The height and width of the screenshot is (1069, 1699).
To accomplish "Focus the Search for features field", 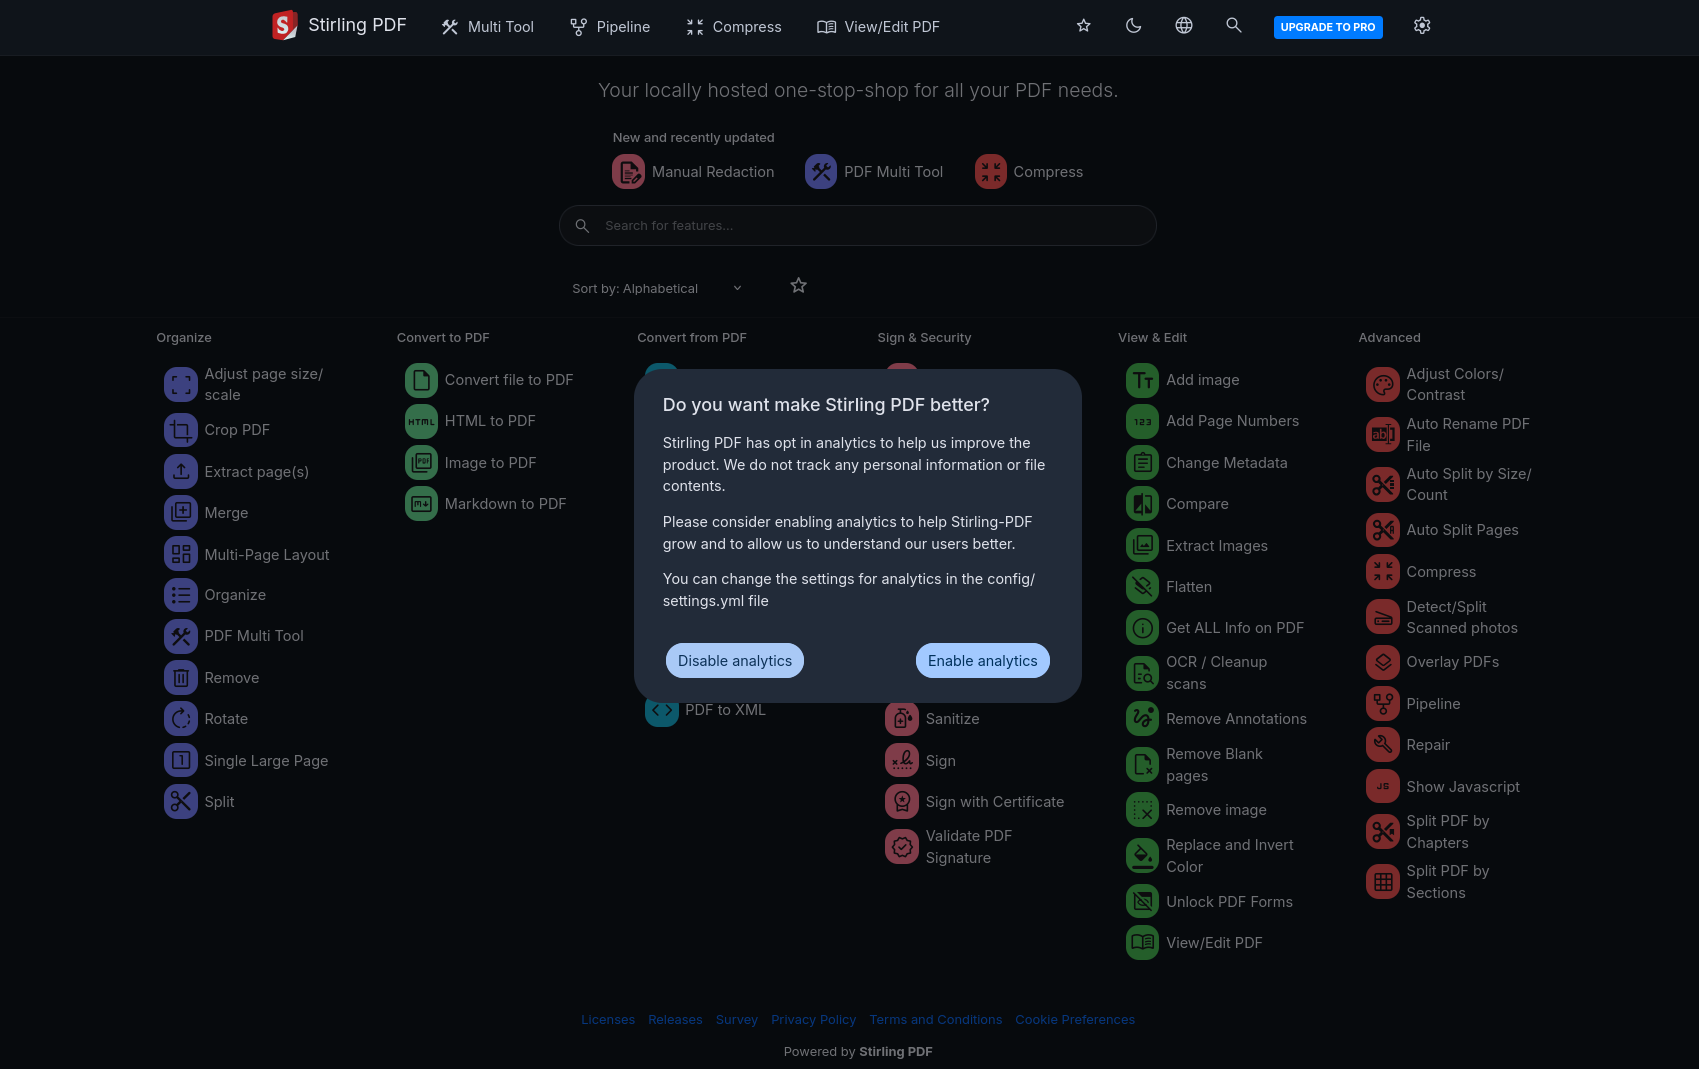I will click(x=858, y=226).
